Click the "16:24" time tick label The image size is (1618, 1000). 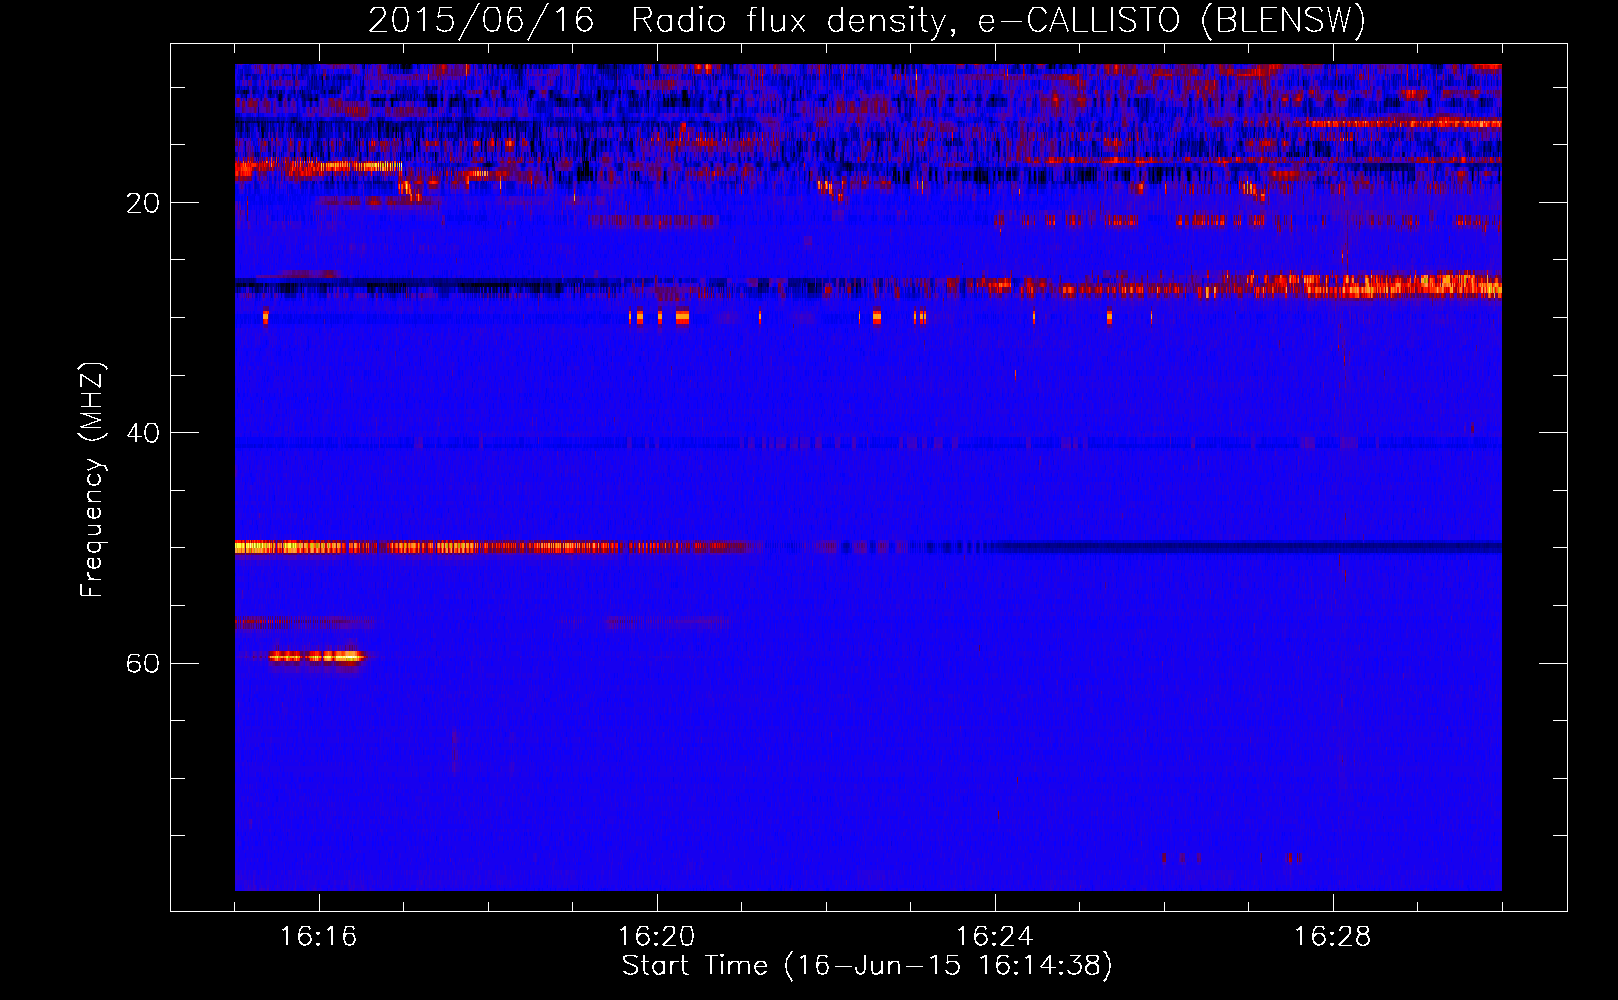pyautogui.click(x=994, y=936)
